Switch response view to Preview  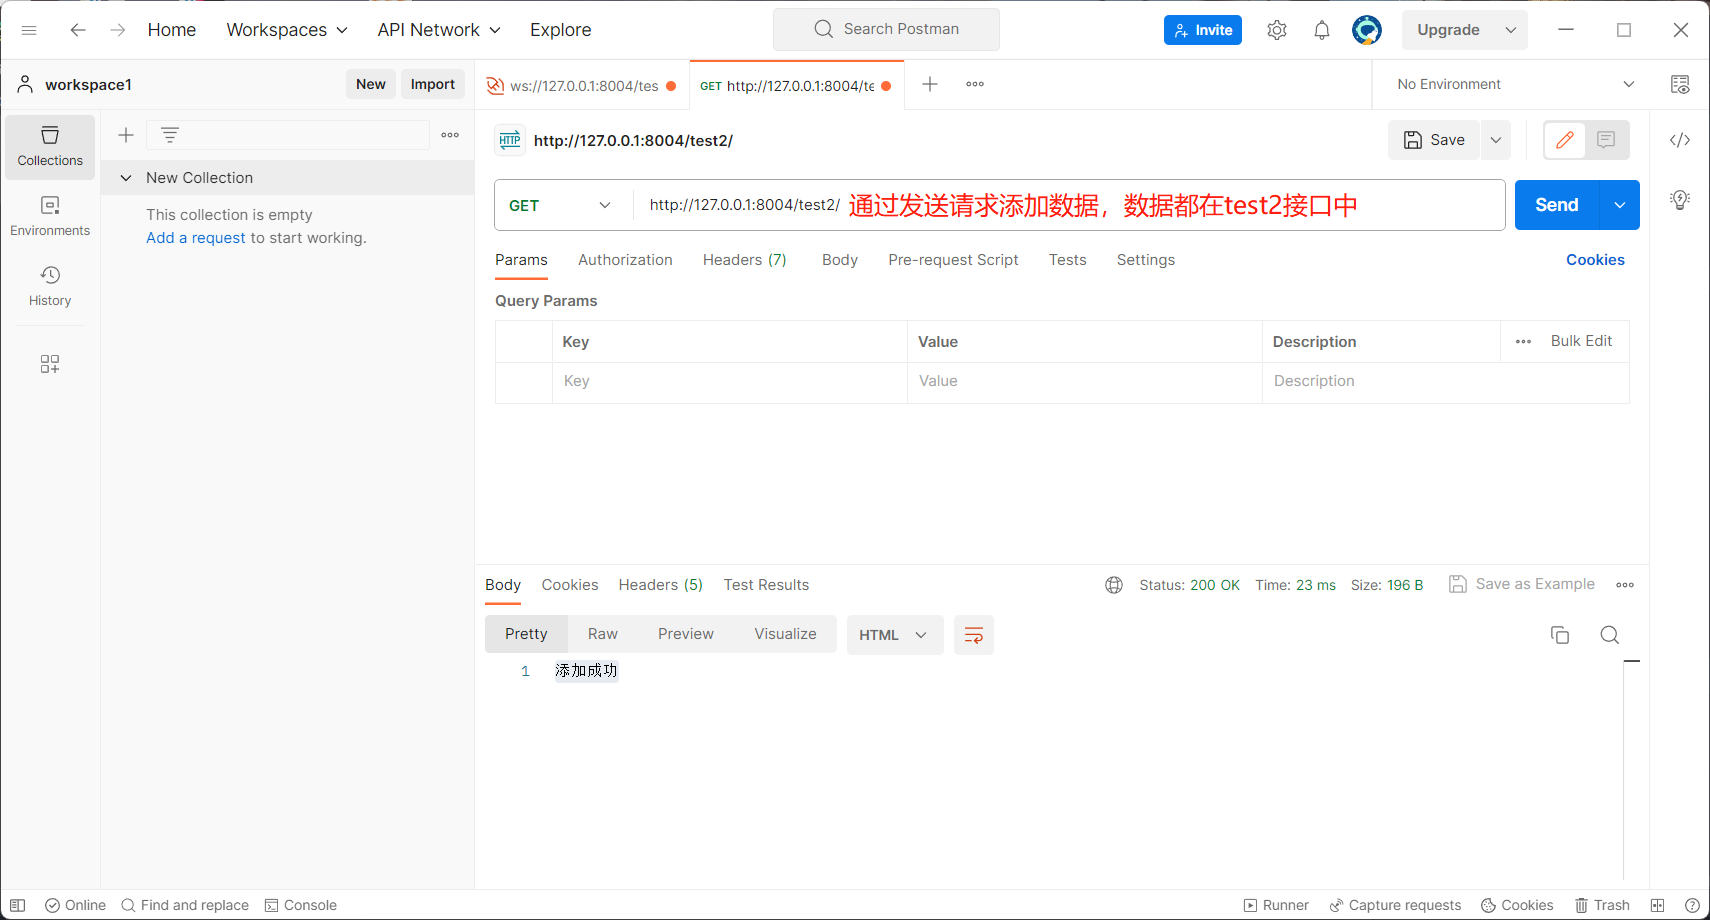pos(686,634)
